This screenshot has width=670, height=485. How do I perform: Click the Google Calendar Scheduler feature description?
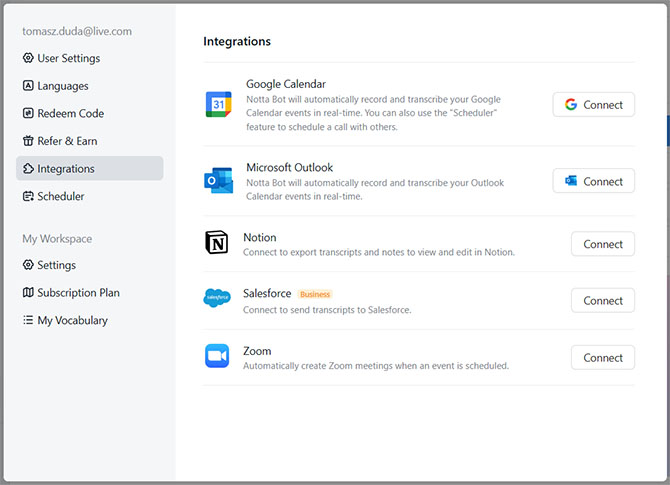[x=373, y=113]
